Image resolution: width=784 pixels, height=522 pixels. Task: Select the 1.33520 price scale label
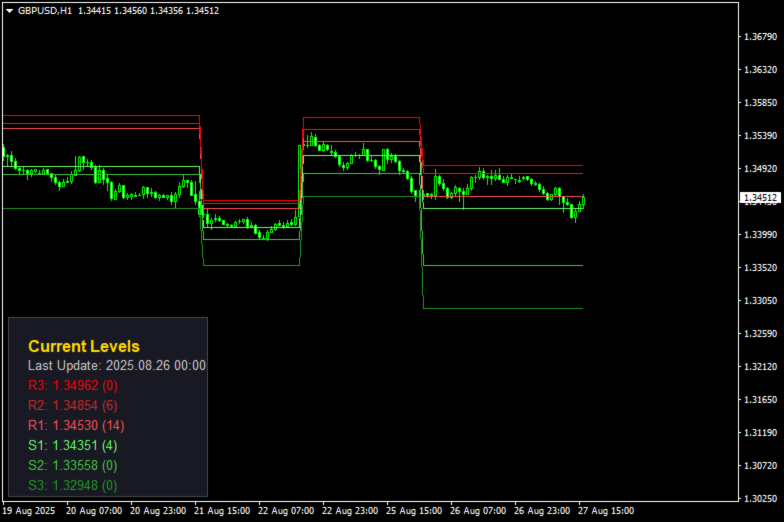click(x=760, y=268)
